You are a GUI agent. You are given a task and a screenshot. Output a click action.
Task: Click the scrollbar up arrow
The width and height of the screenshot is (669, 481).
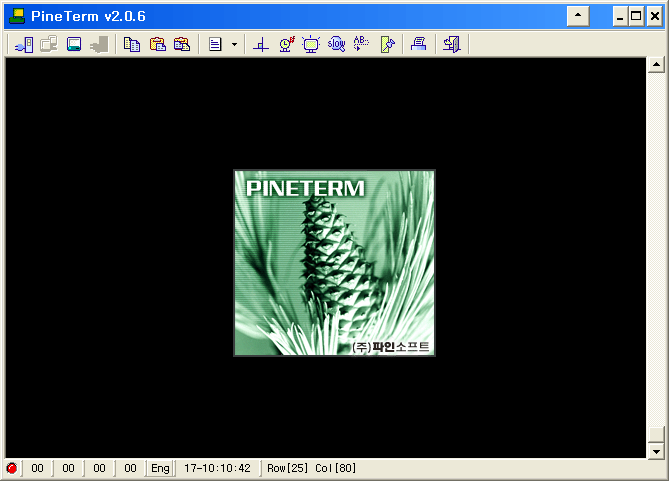(x=656, y=65)
